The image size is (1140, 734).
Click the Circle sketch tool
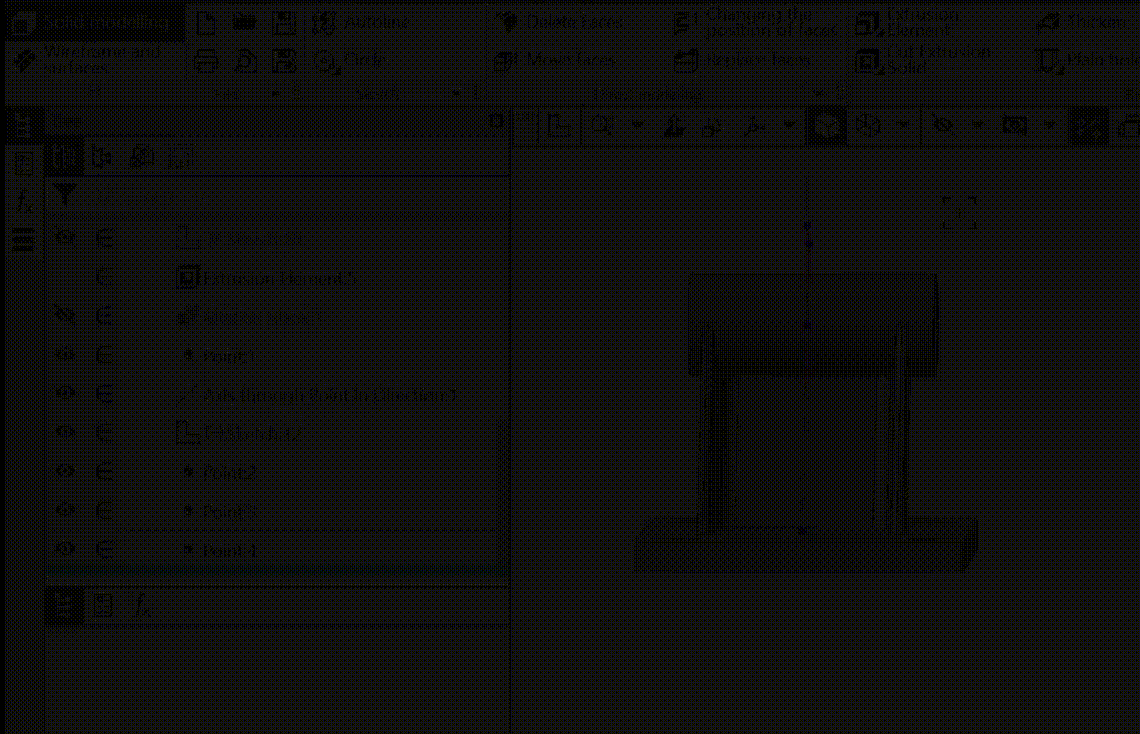[x=350, y=61]
